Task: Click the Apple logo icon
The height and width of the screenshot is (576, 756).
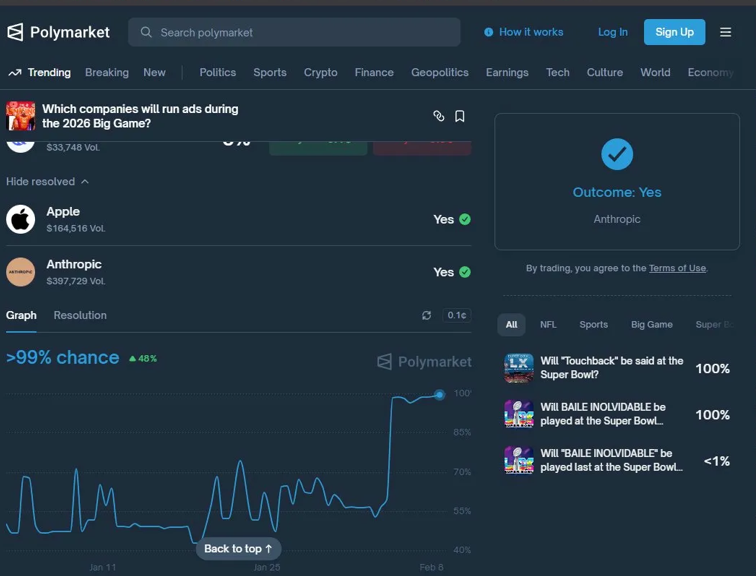Action: click(20, 219)
